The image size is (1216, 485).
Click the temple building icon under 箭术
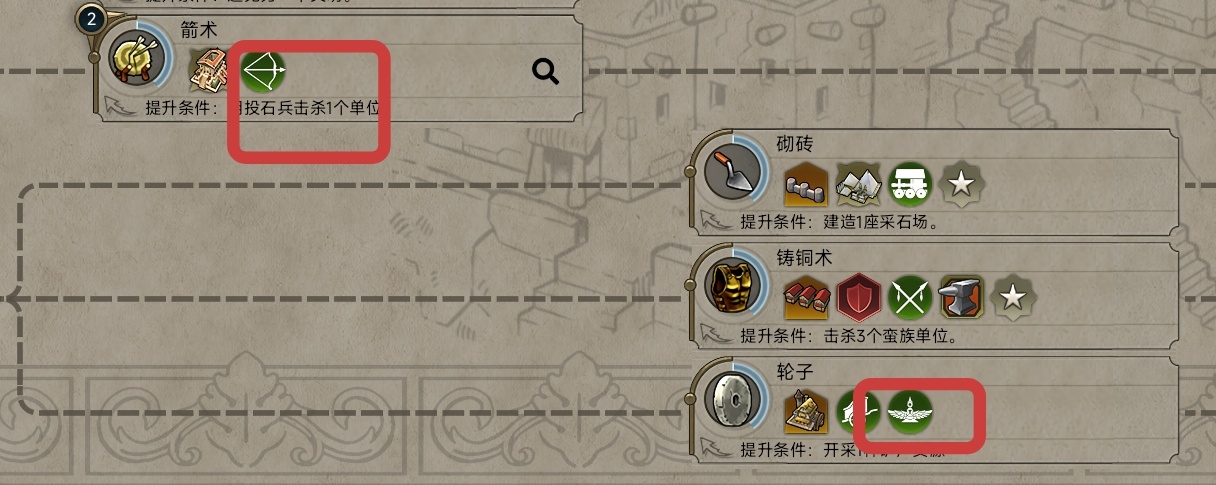207,72
